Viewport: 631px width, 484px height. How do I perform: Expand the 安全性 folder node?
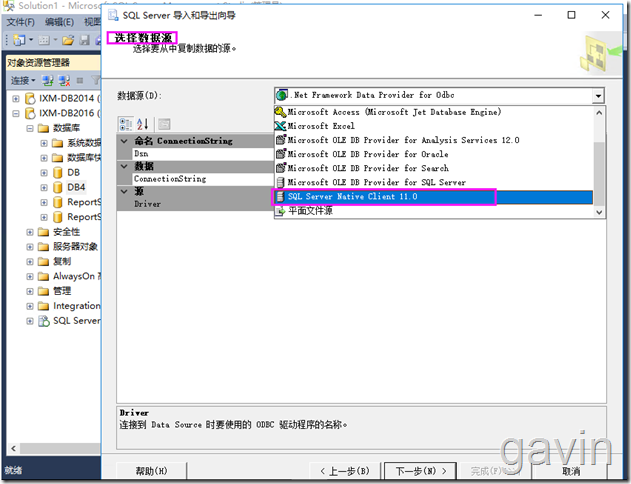click(30, 232)
